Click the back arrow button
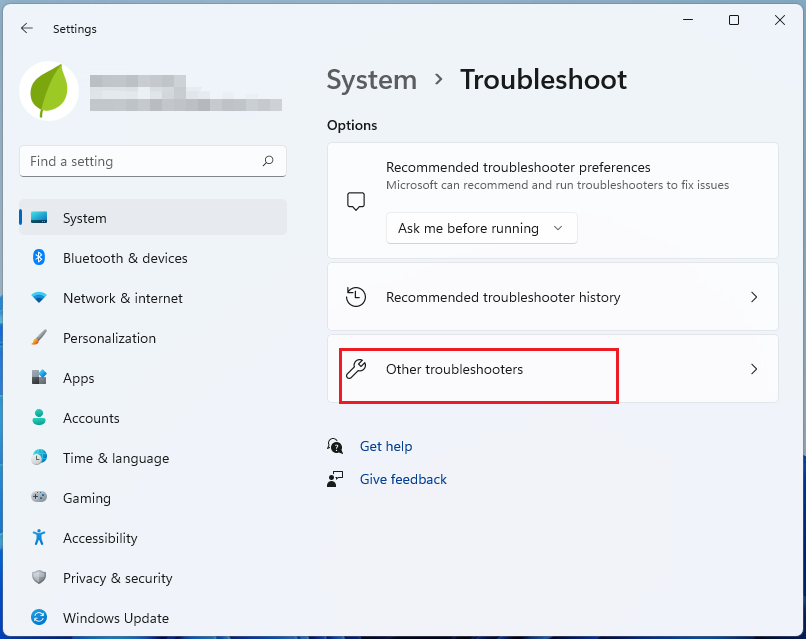The image size is (806, 639). [x=27, y=28]
